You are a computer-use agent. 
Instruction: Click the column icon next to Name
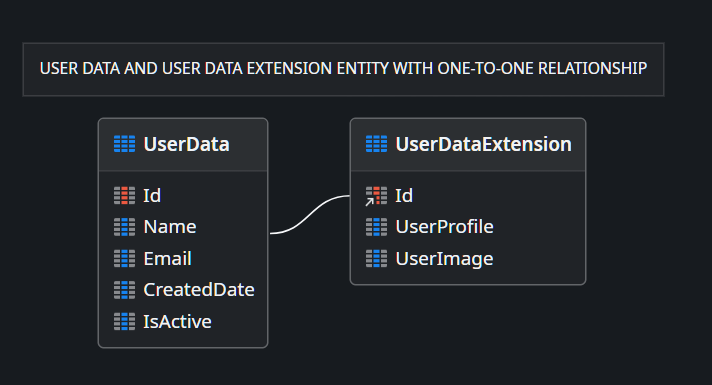(x=124, y=227)
